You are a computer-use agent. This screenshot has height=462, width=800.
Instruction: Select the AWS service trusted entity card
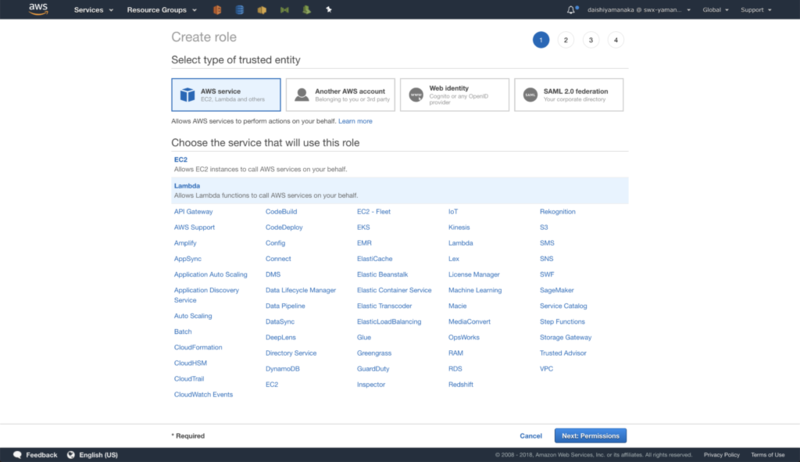click(226, 95)
